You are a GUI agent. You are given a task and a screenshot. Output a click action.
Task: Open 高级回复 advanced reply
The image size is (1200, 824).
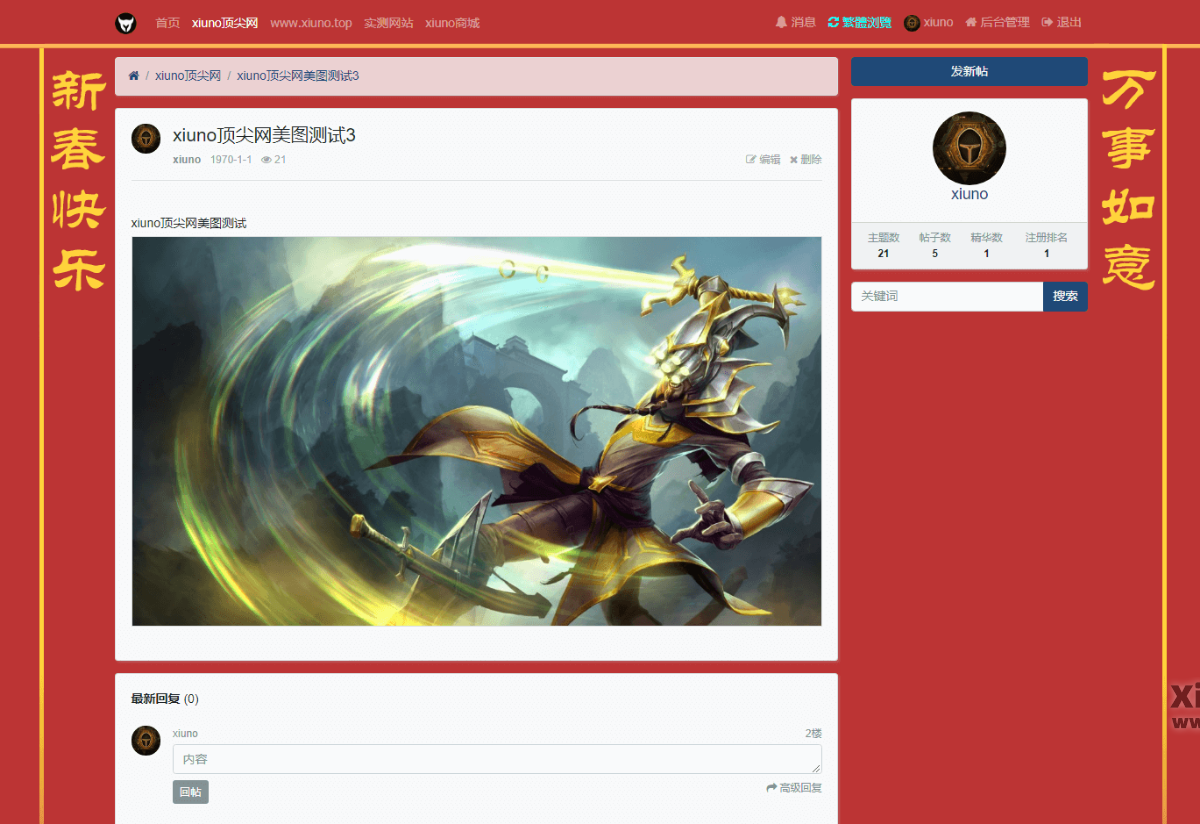coord(794,788)
